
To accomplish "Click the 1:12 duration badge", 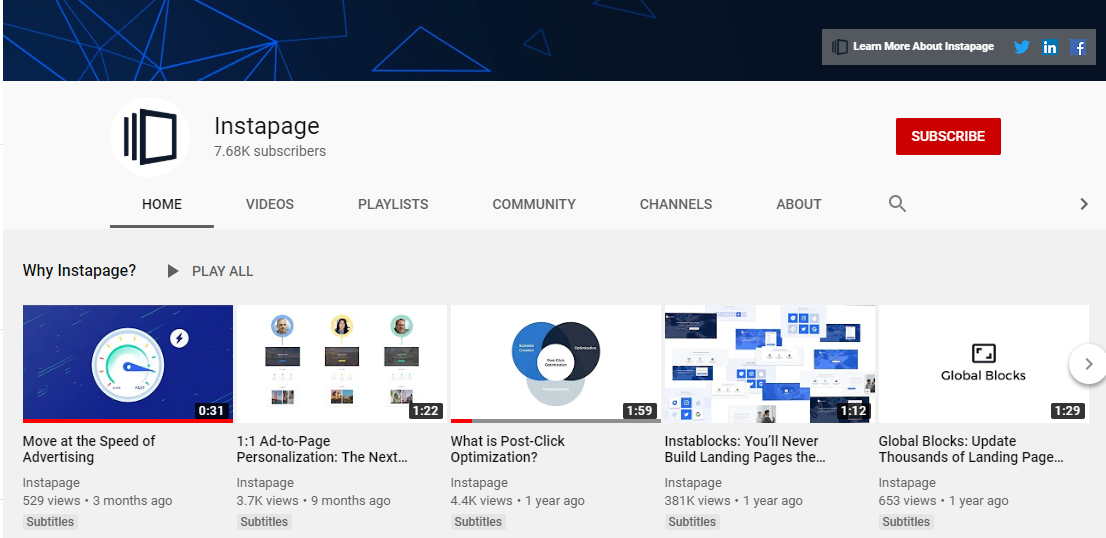I will pyautogui.click(x=853, y=410).
